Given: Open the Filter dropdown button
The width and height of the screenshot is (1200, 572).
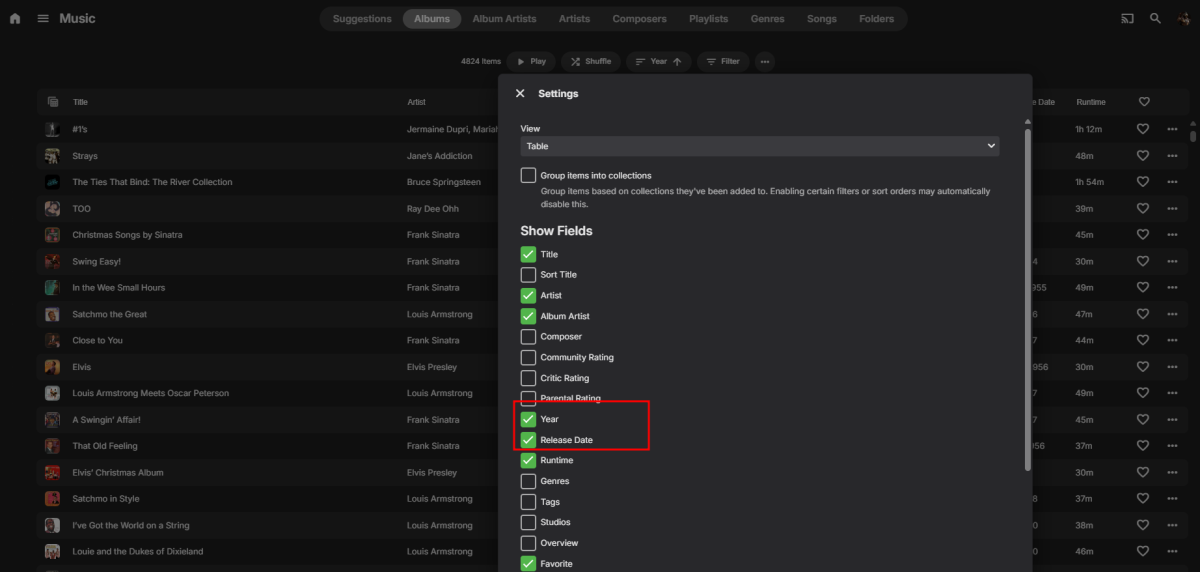Looking at the screenshot, I should tap(723, 62).
